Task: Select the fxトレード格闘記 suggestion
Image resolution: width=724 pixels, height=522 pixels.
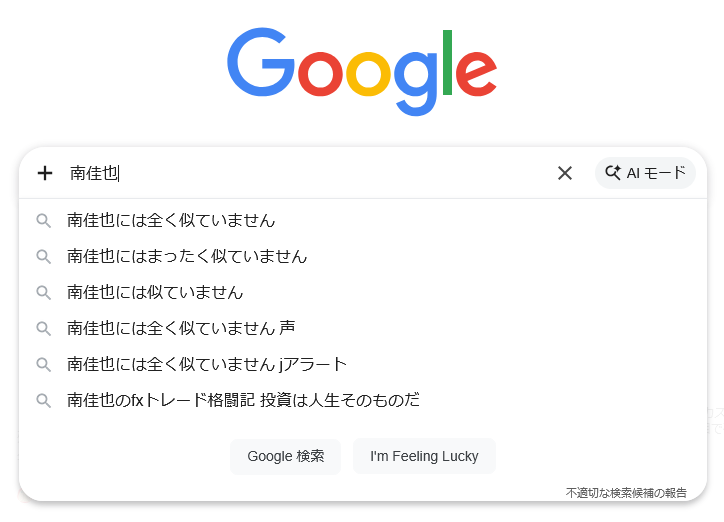Action: pos(243,401)
